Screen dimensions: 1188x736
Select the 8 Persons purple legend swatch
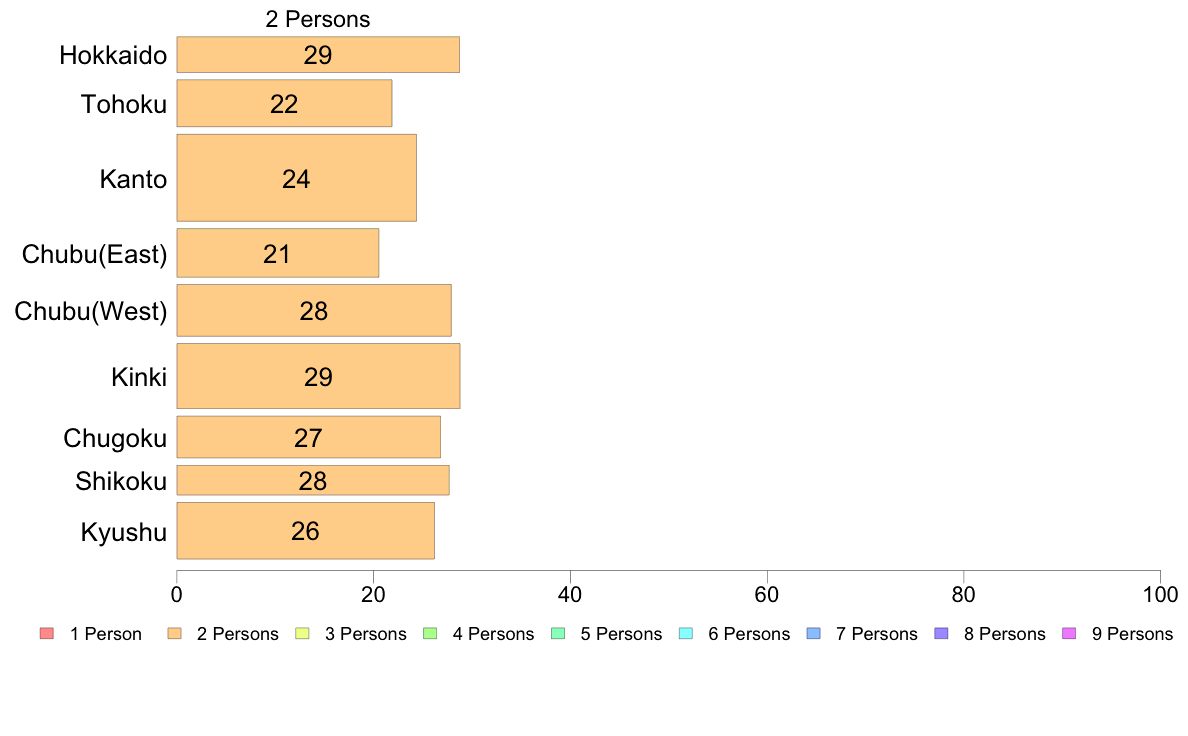click(942, 634)
